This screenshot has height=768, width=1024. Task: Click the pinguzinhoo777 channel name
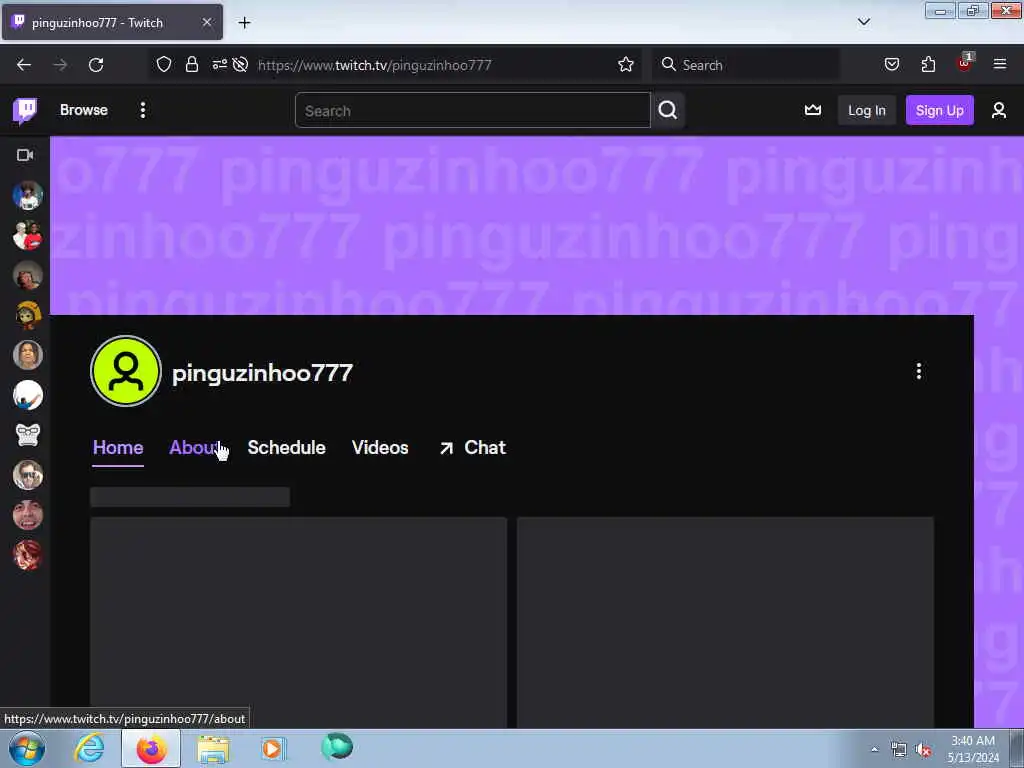point(263,373)
